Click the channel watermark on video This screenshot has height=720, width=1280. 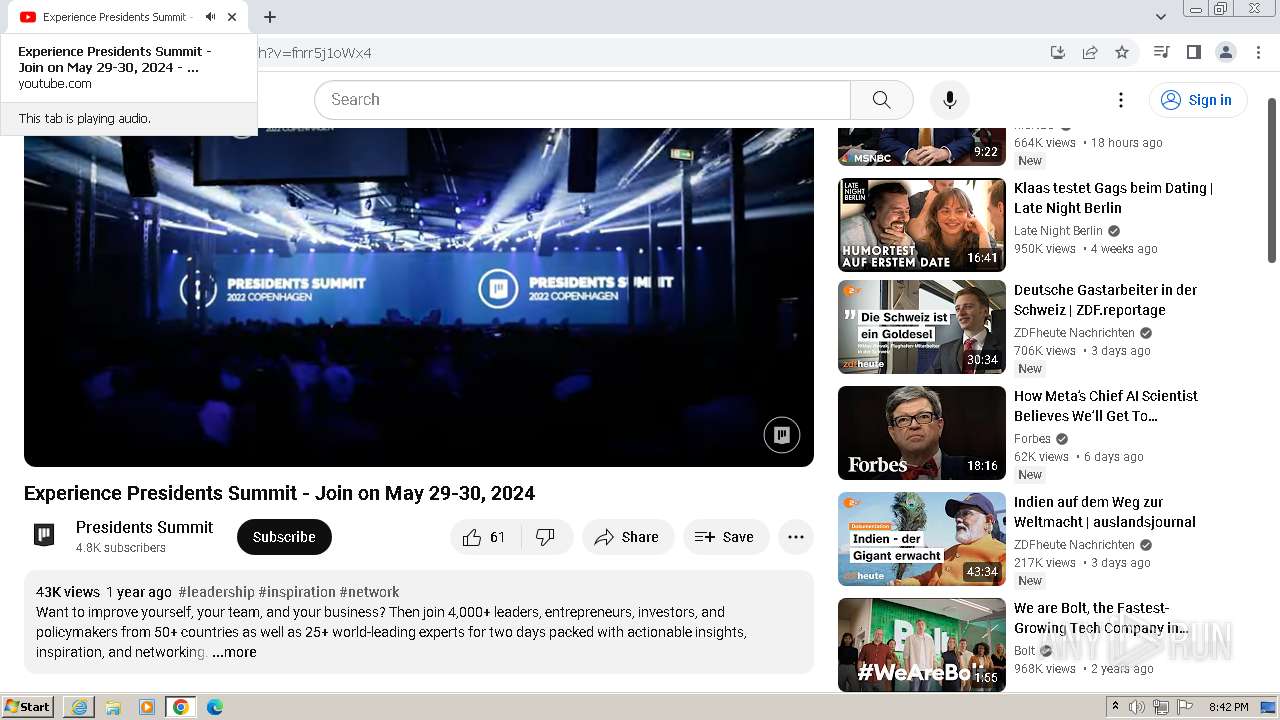(x=782, y=435)
